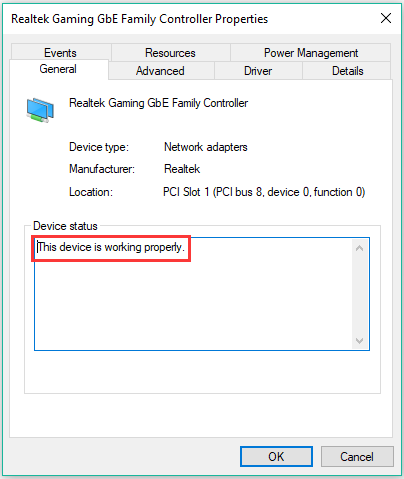Click the "Network adapters" device type value
404x479 pixels.
tap(206, 147)
